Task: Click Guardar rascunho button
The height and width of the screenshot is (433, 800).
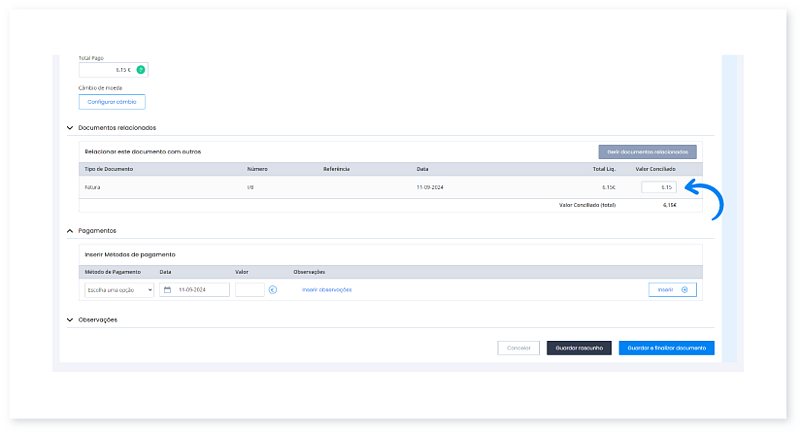Action: (x=578, y=348)
